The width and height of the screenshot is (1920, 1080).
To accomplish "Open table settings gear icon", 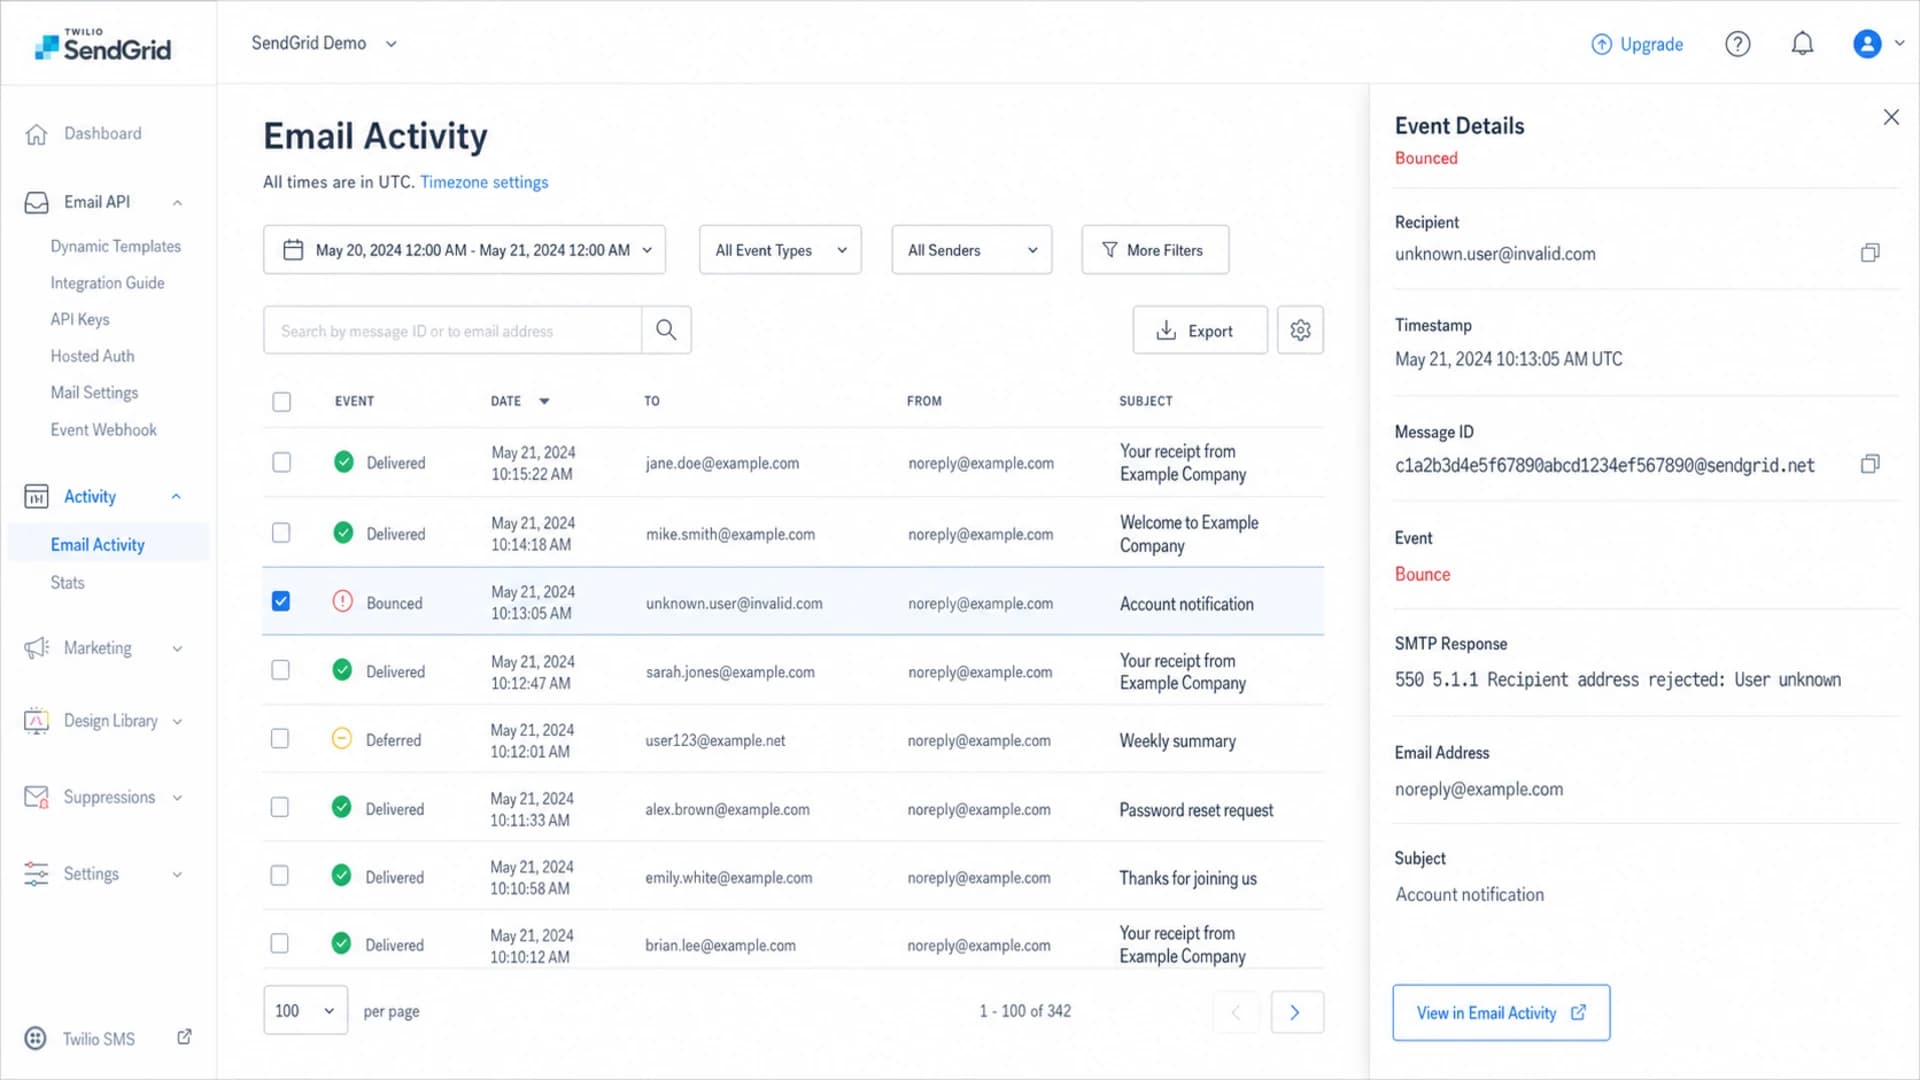I will coord(1300,330).
